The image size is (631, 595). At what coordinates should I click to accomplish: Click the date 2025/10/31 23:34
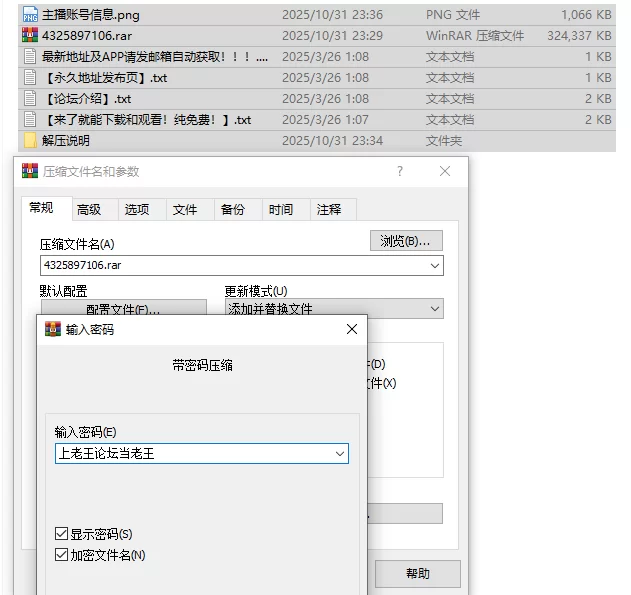click(x=332, y=140)
